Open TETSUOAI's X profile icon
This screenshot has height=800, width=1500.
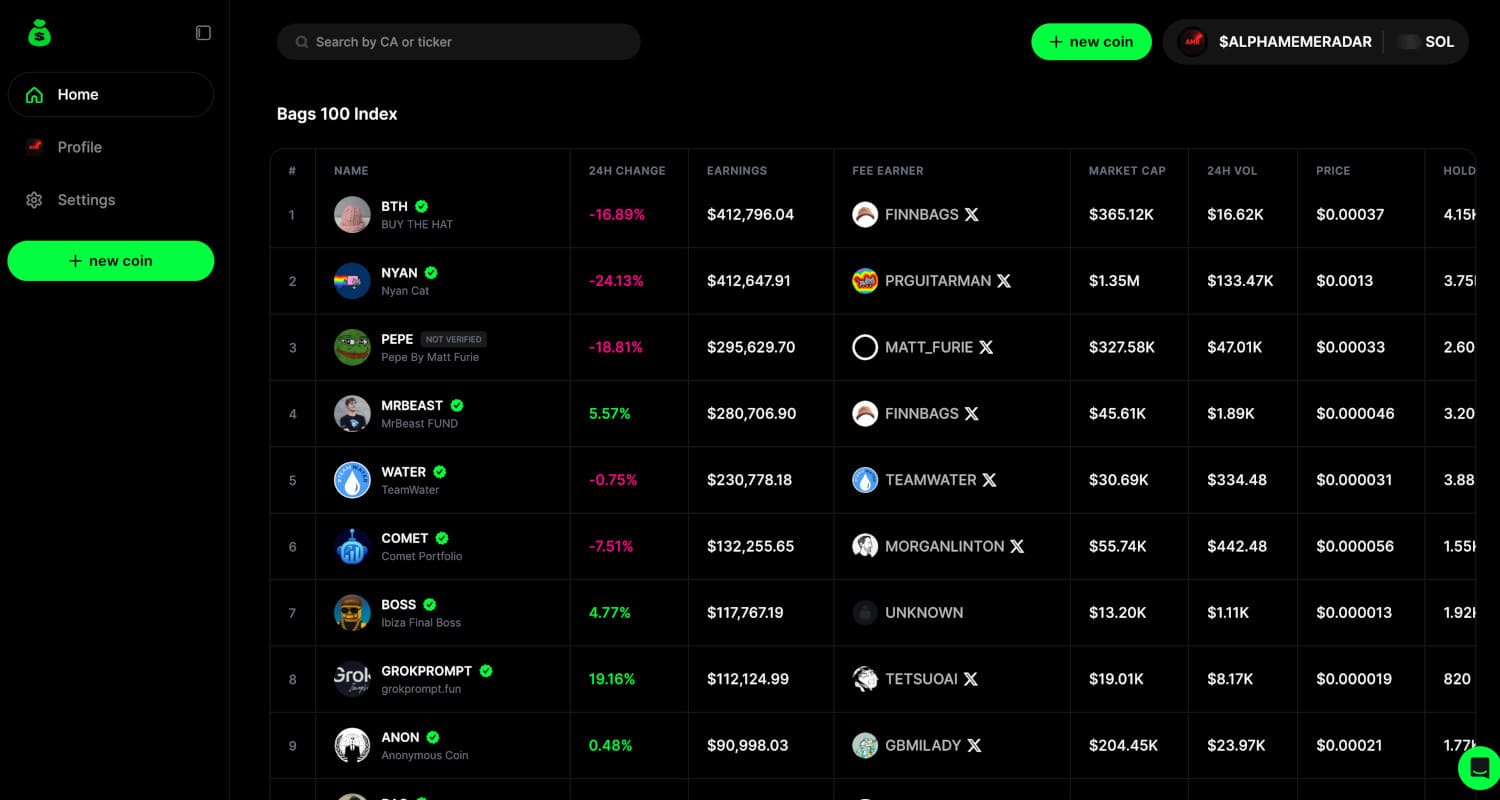[969, 679]
